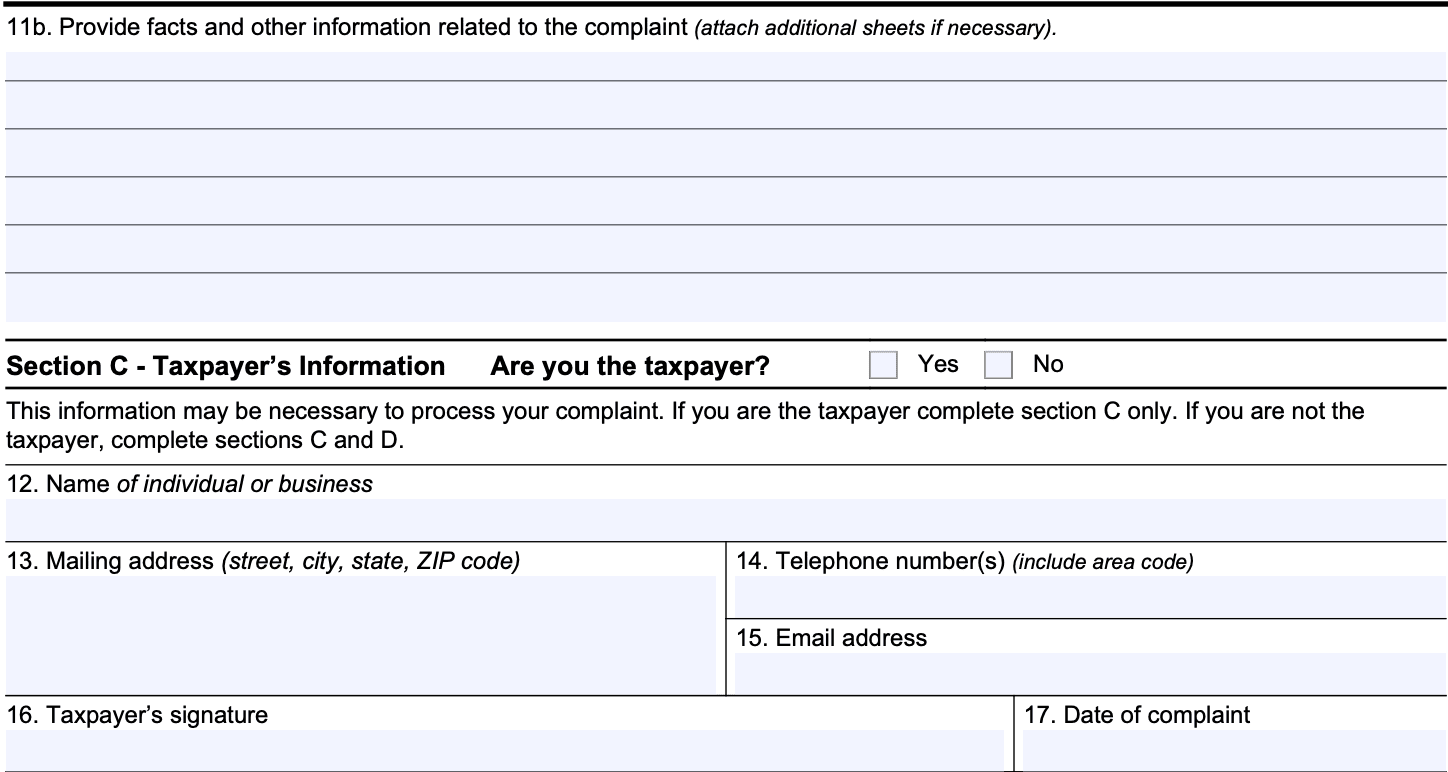Select the Date of complaint field

(x=1234, y=750)
